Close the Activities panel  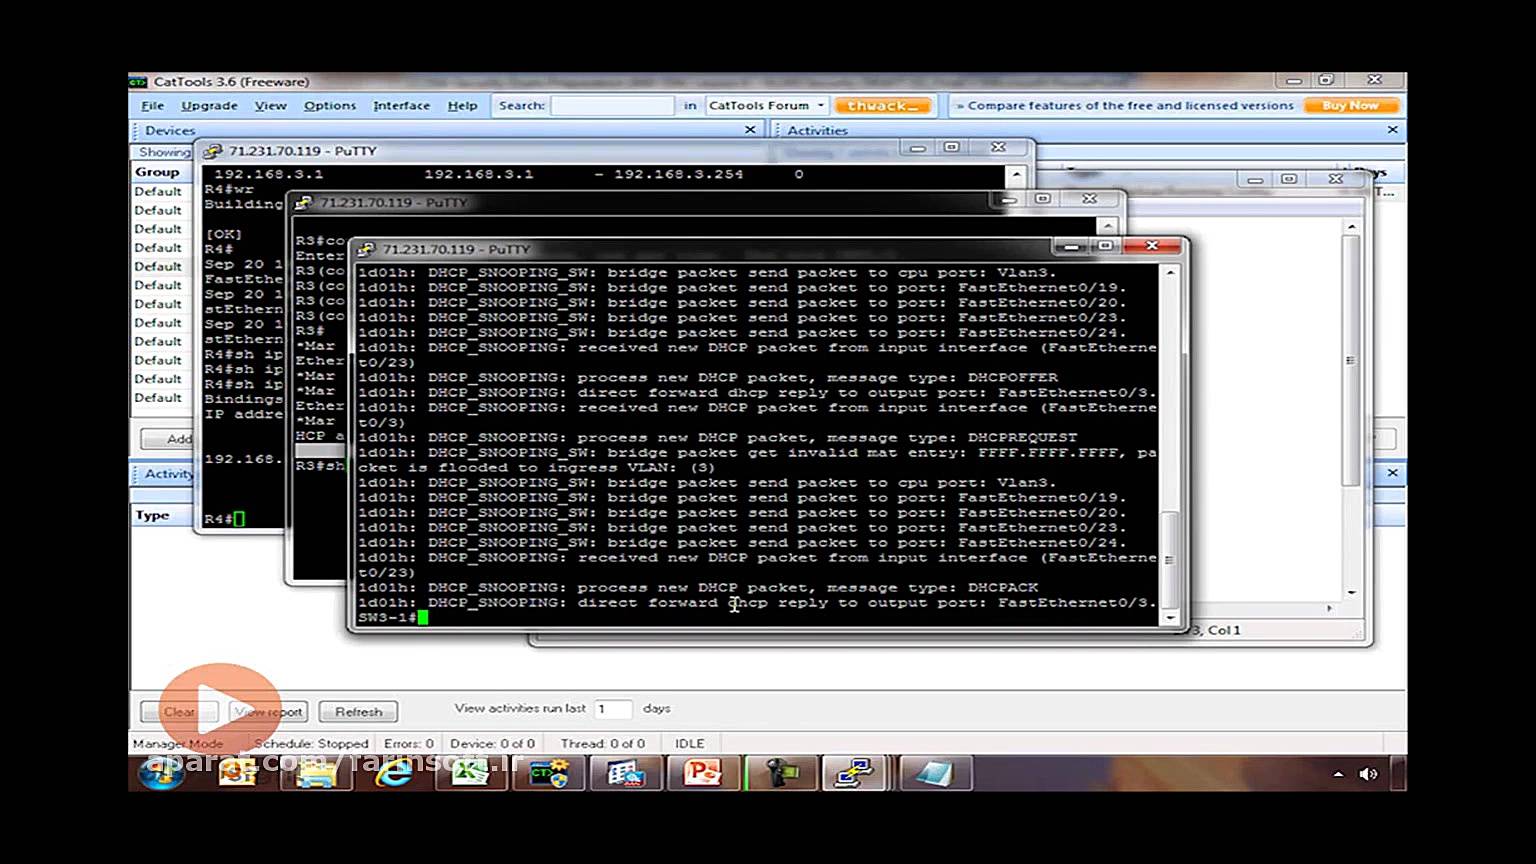[1392, 130]
